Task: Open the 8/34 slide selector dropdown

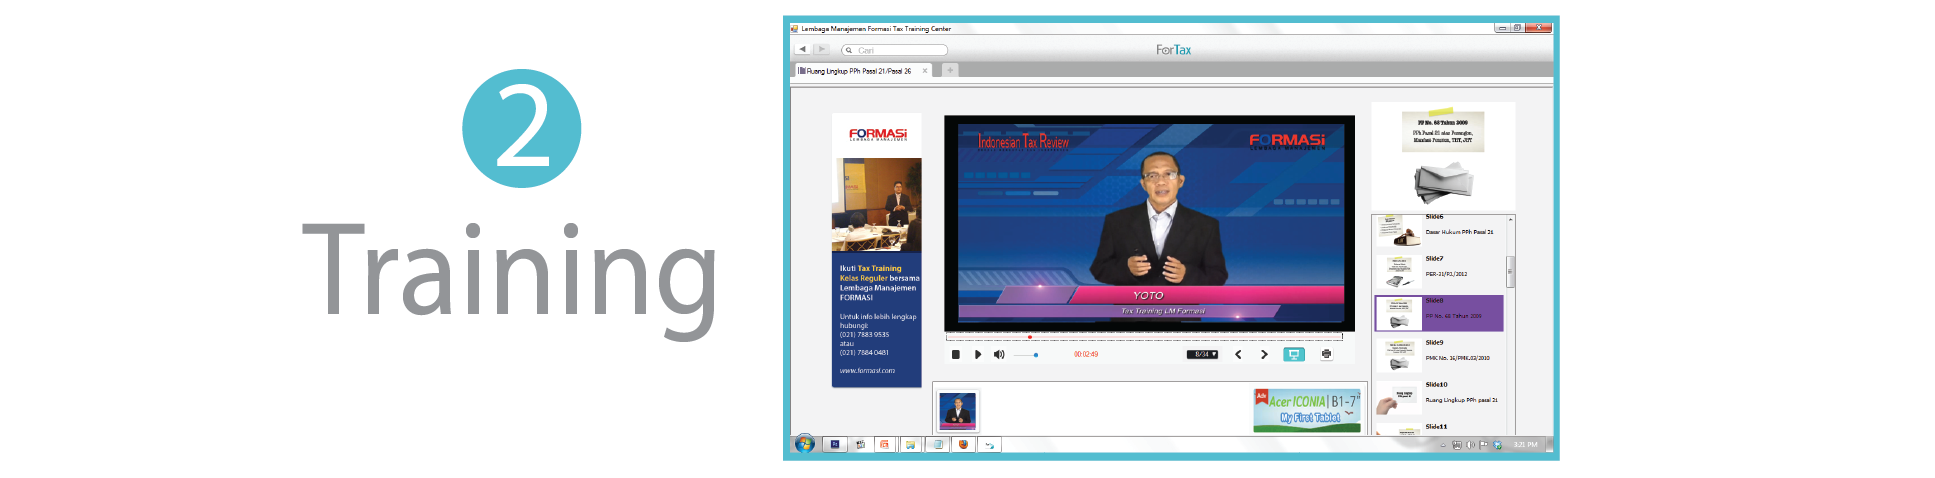Action: click(1202, 354)
